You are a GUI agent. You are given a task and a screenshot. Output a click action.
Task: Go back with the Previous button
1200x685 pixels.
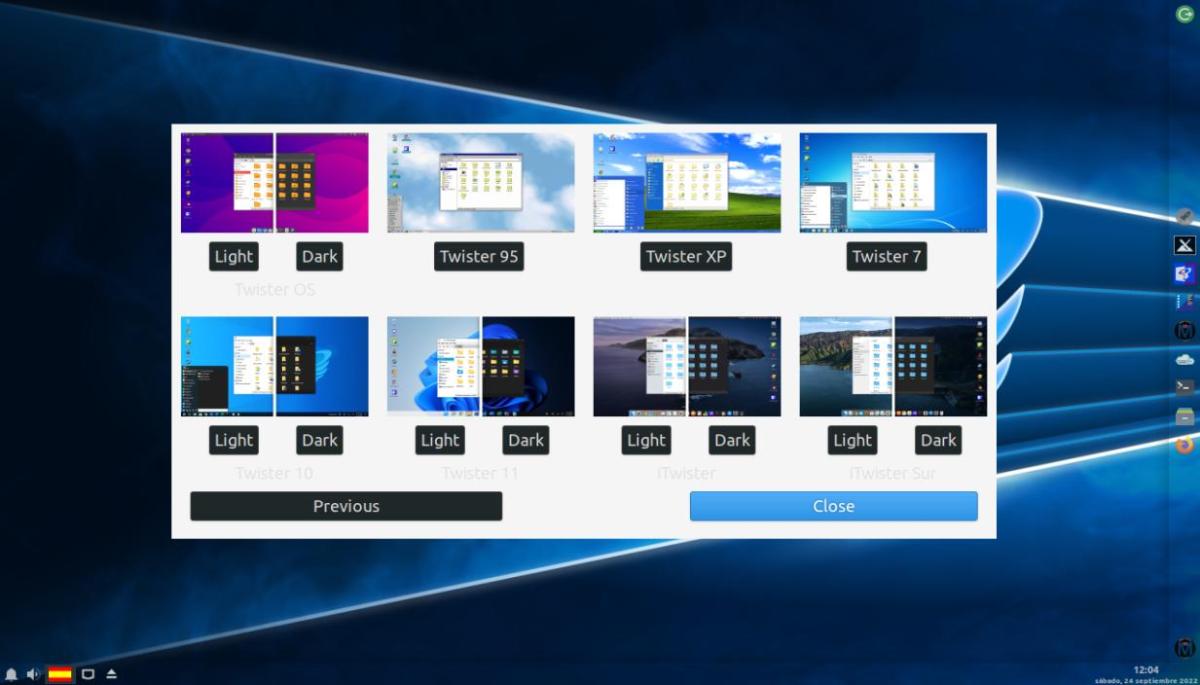[346, 506]
